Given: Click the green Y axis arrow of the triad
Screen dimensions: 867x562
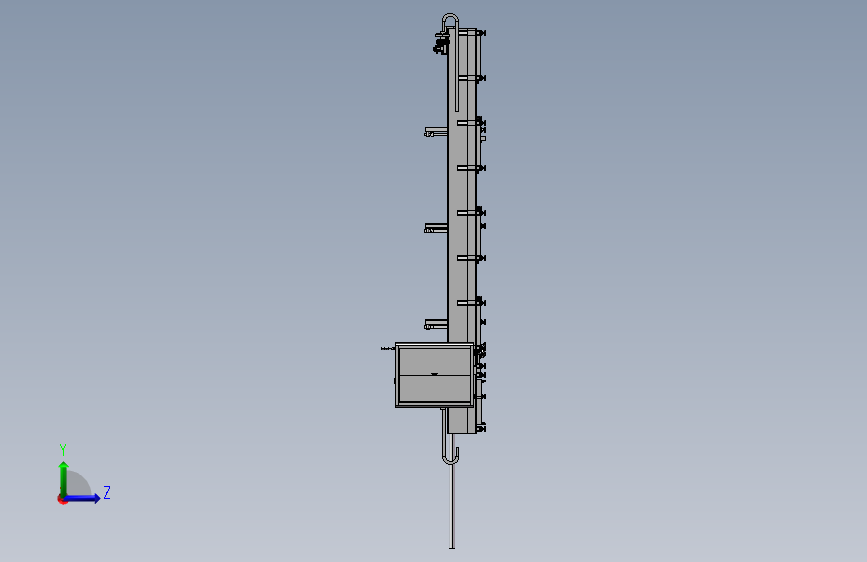Looking at the screenshot, I should point(64,478).
